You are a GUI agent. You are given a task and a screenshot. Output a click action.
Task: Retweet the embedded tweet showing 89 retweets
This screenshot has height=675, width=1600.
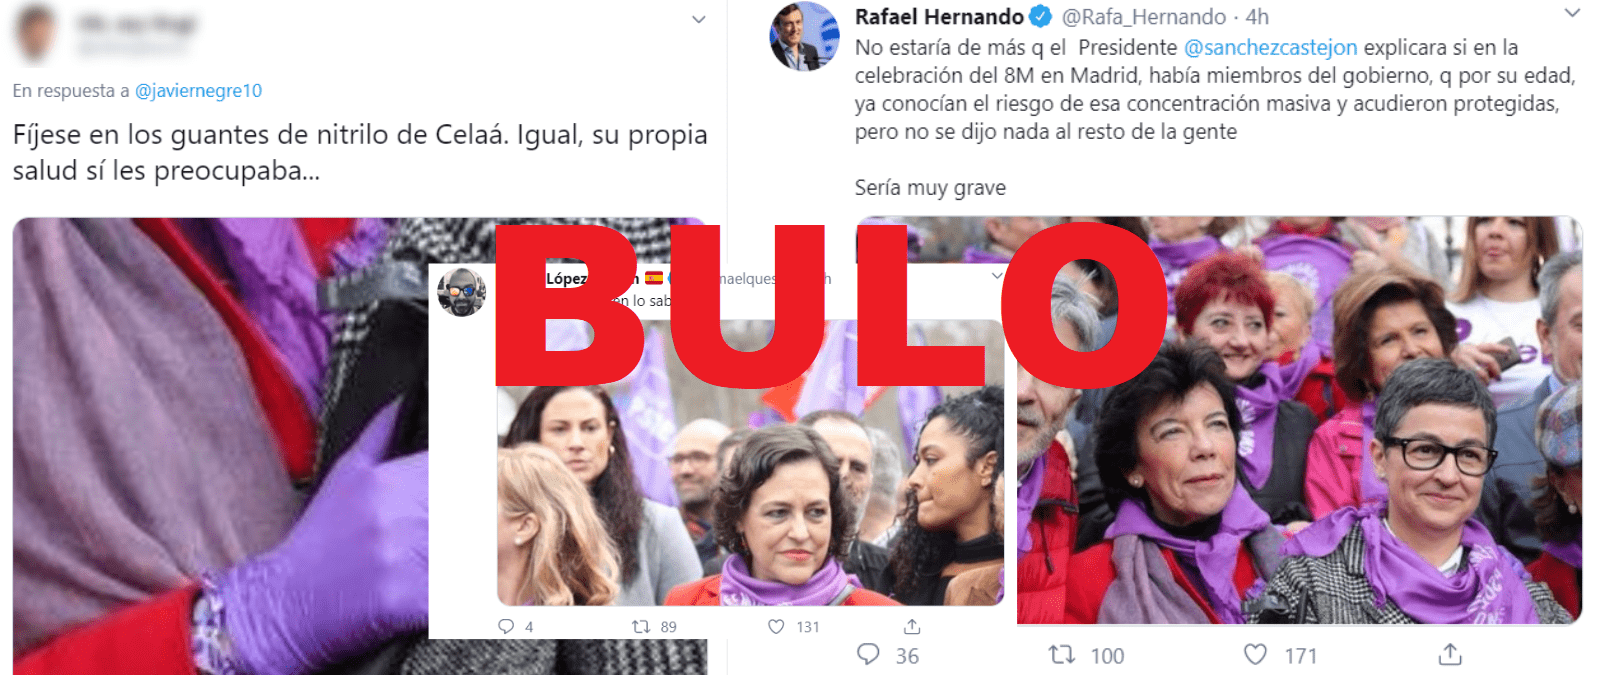(x=640, y=627)
